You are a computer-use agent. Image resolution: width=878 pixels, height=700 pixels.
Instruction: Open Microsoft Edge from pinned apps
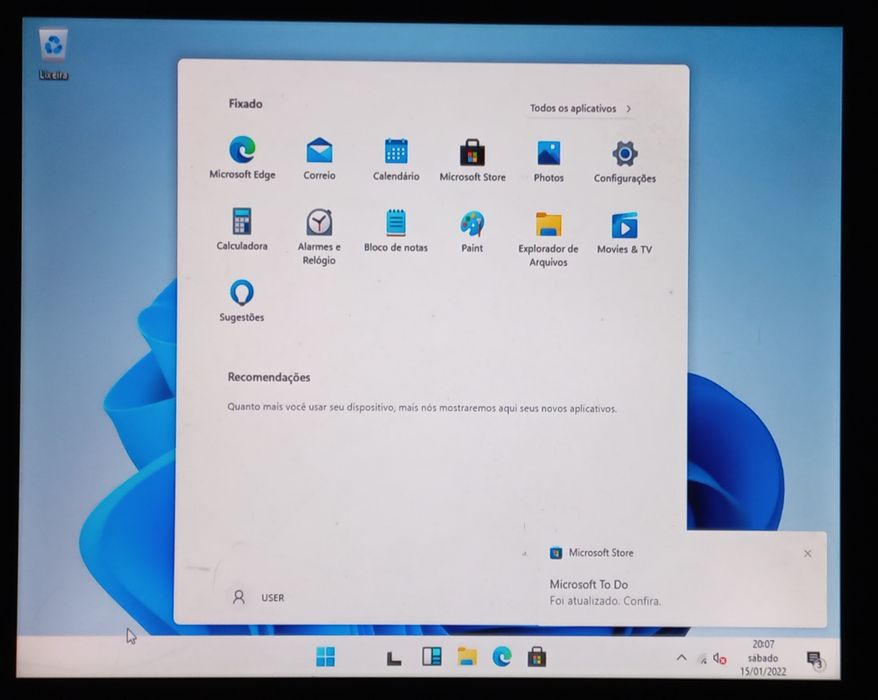(242, 157)
